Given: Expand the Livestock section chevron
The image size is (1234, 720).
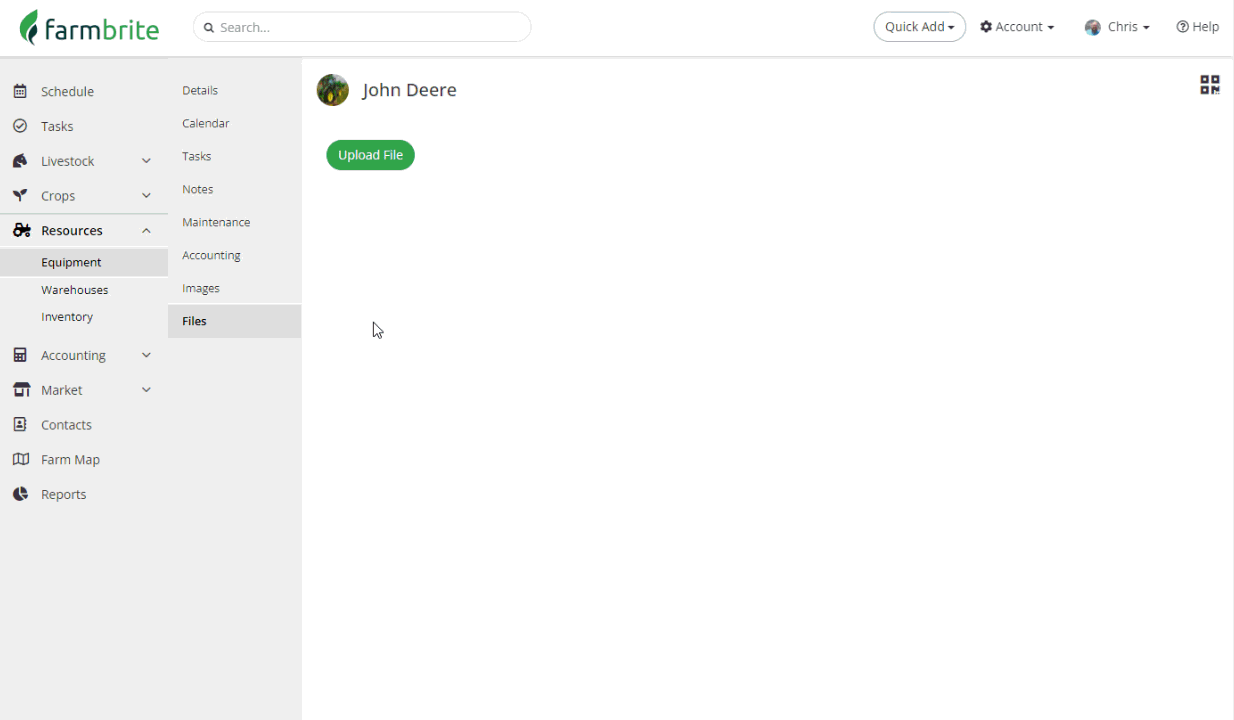Looking at the screenshot, I should (146, 161).
